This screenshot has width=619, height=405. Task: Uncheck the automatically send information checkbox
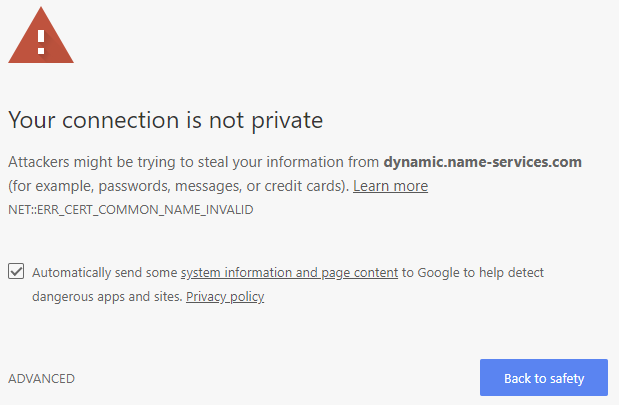[x=16, y=272]
